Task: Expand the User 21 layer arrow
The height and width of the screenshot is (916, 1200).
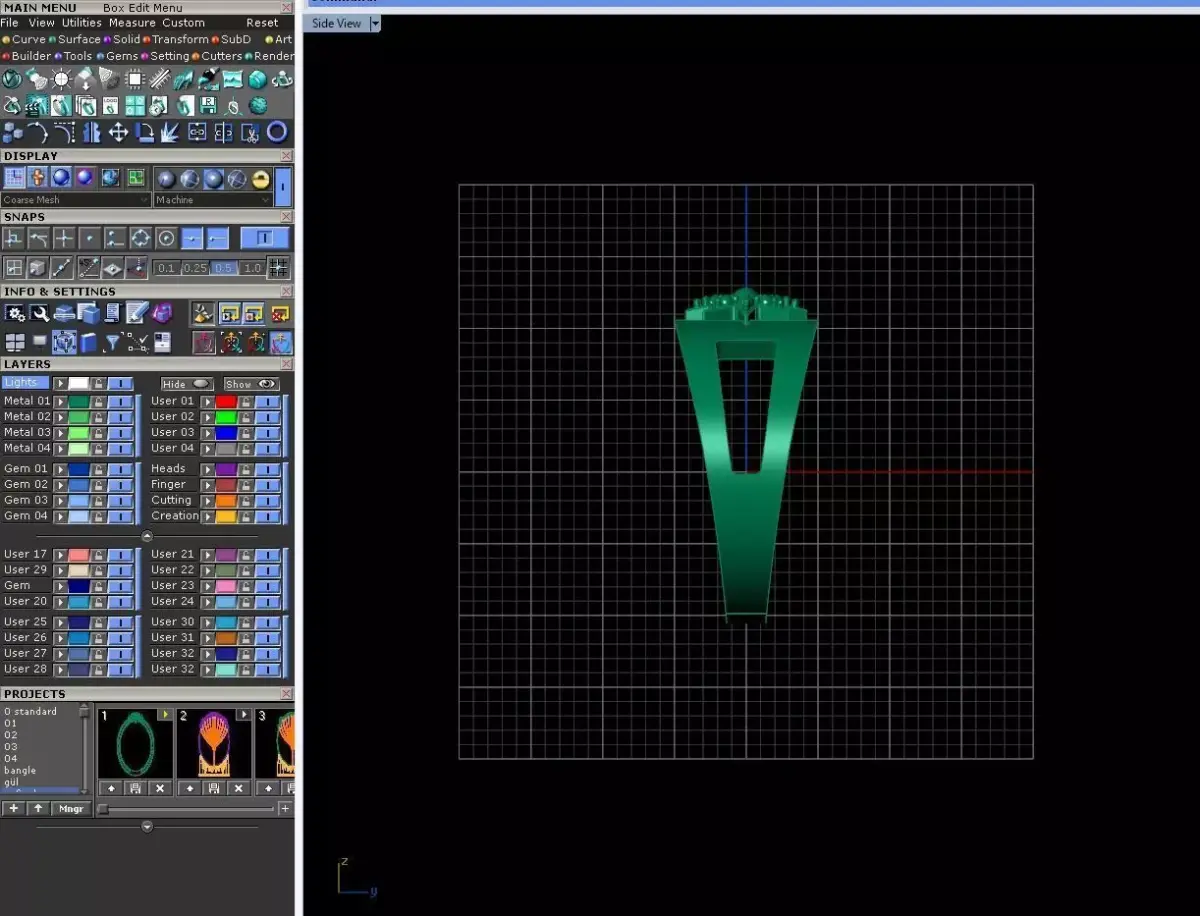Action: point(207,554)
